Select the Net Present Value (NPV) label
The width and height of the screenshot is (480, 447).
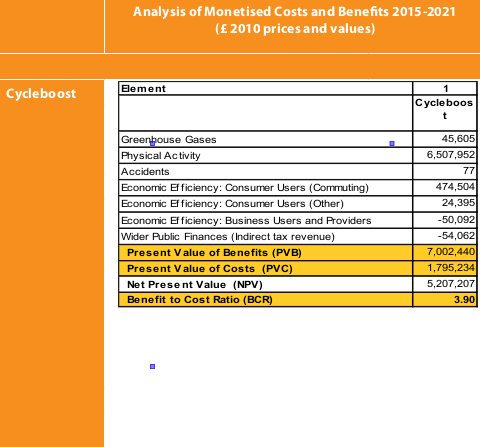click(195, 285)
